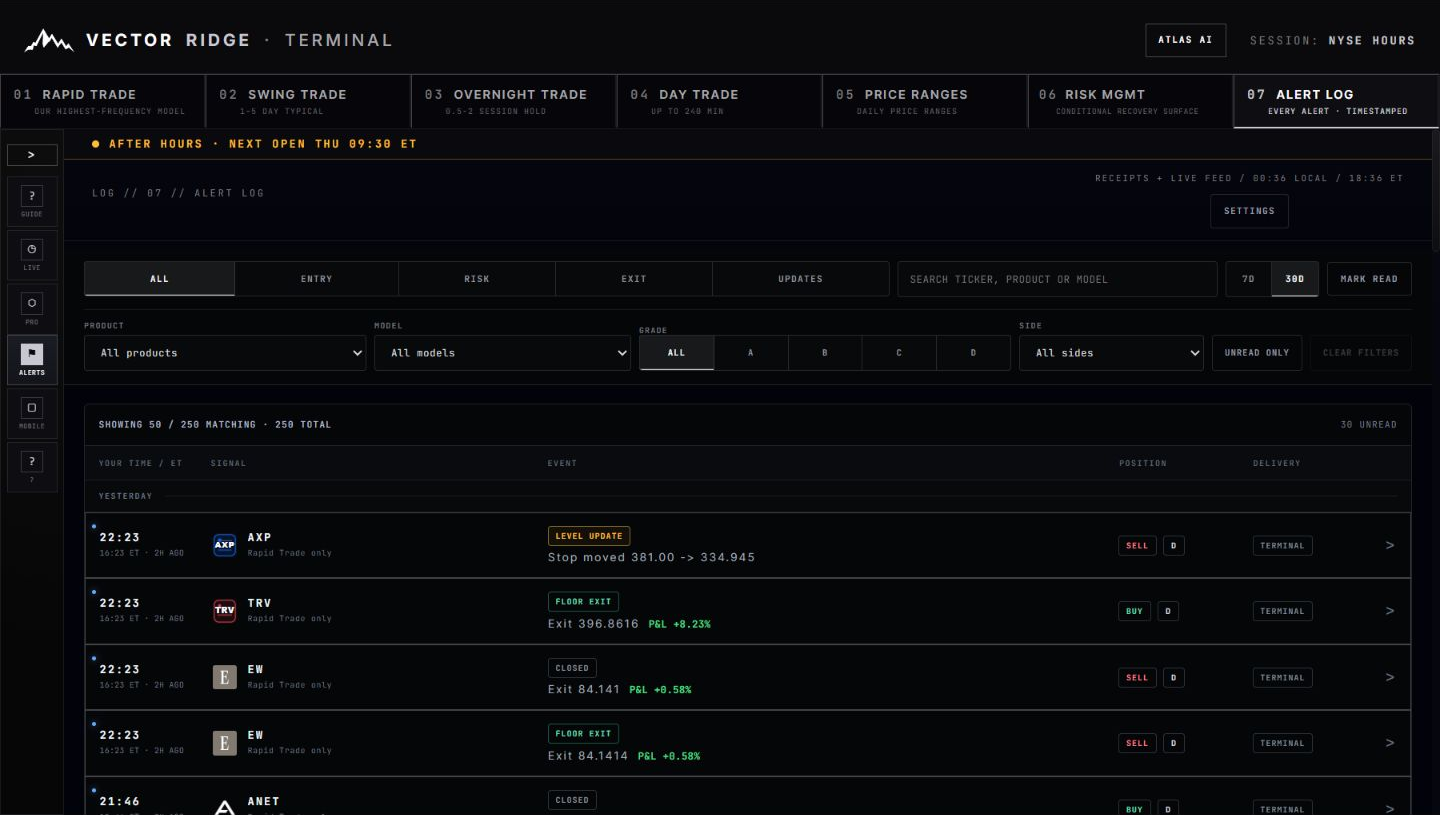This screenshot has height=815, width=1440.
Task: Click SELL badge in AXP row
Action: (1137, 546)
